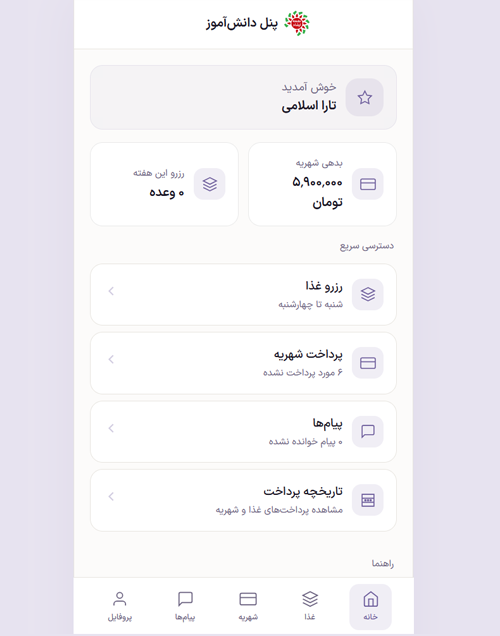This screenshot has height=636, width=500.
Task: Click the credit card icon beside tuition debt
Action: (368, 184)
